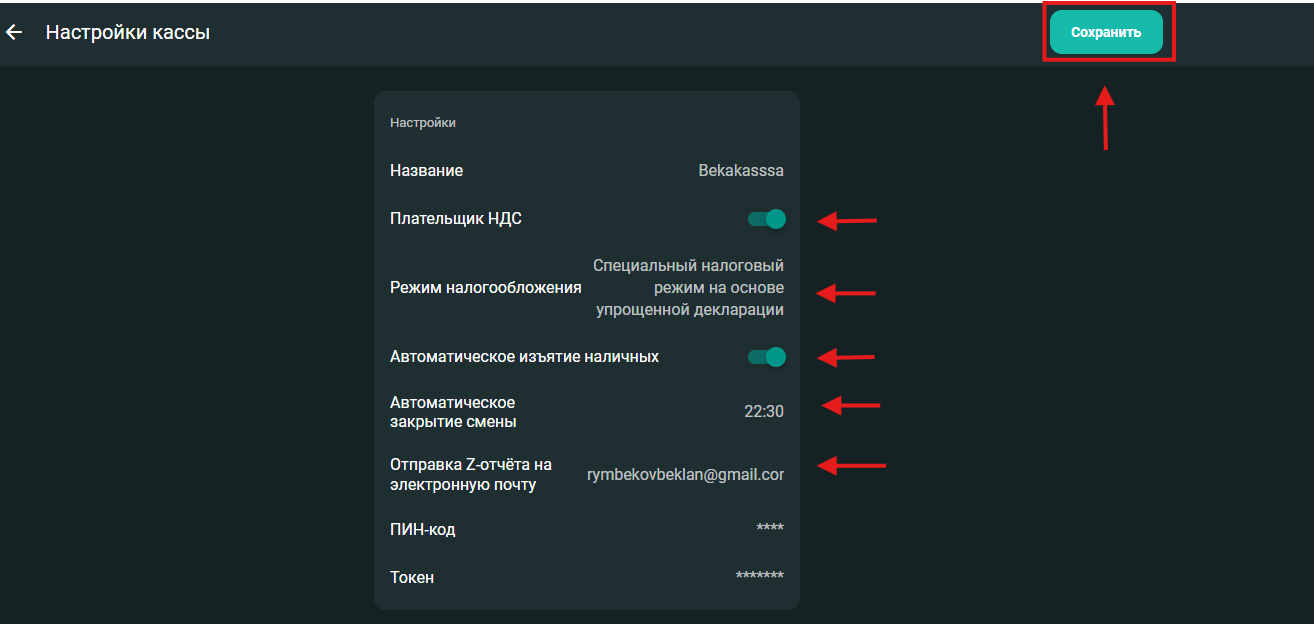This screenshot has height=624, width=1314.
Task: Go back using the left arrow icon
Action: pyautogui.click(x=14, y=33)
